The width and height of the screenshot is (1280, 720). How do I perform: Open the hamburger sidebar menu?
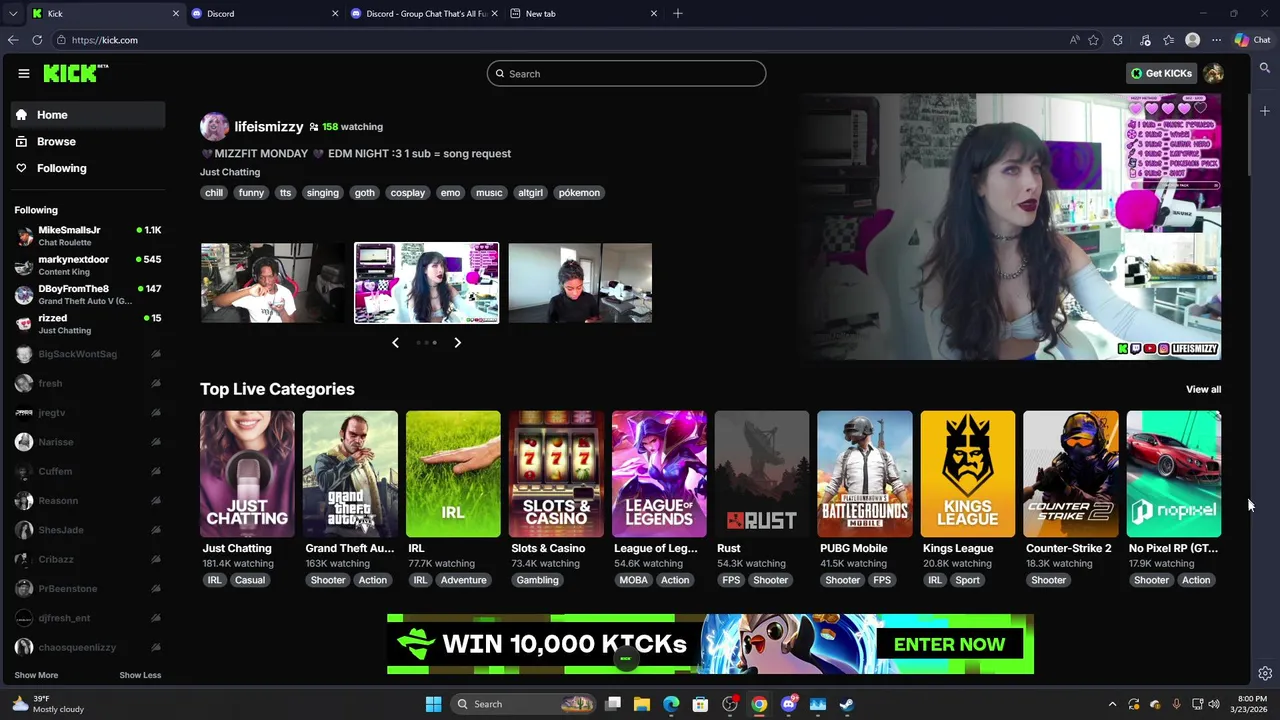click(x=24, y=73)
